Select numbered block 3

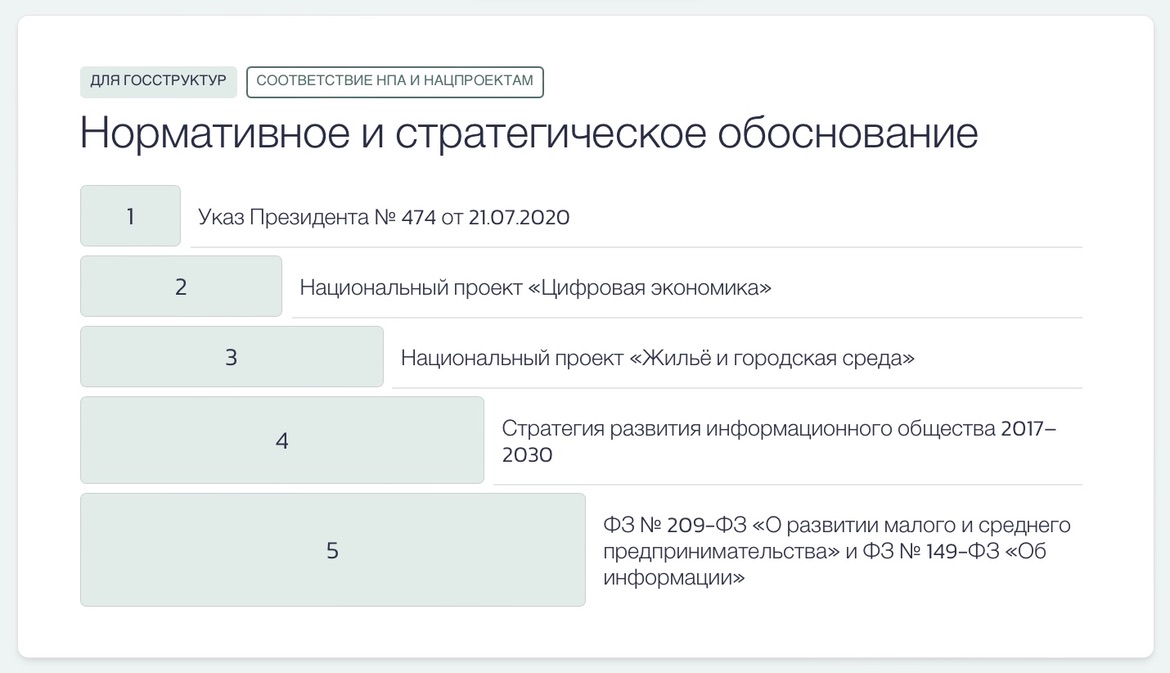[232, 357]
